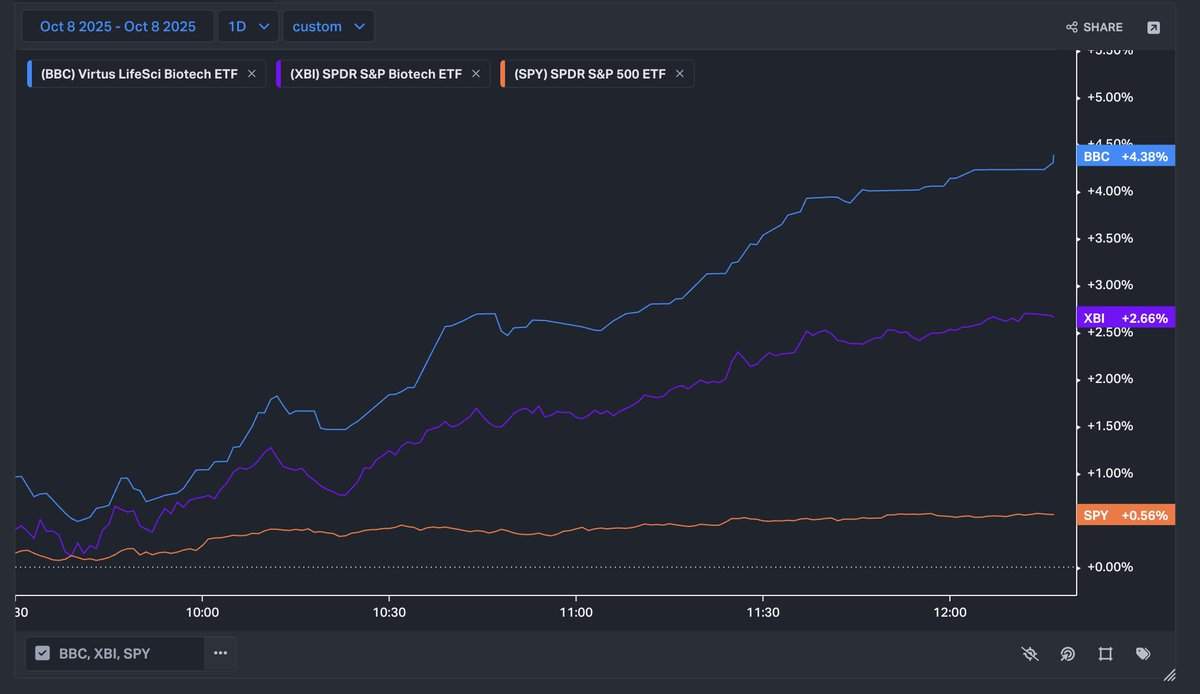
Task: Click the +1.00% y-axis label
Action: (1111, 473)
